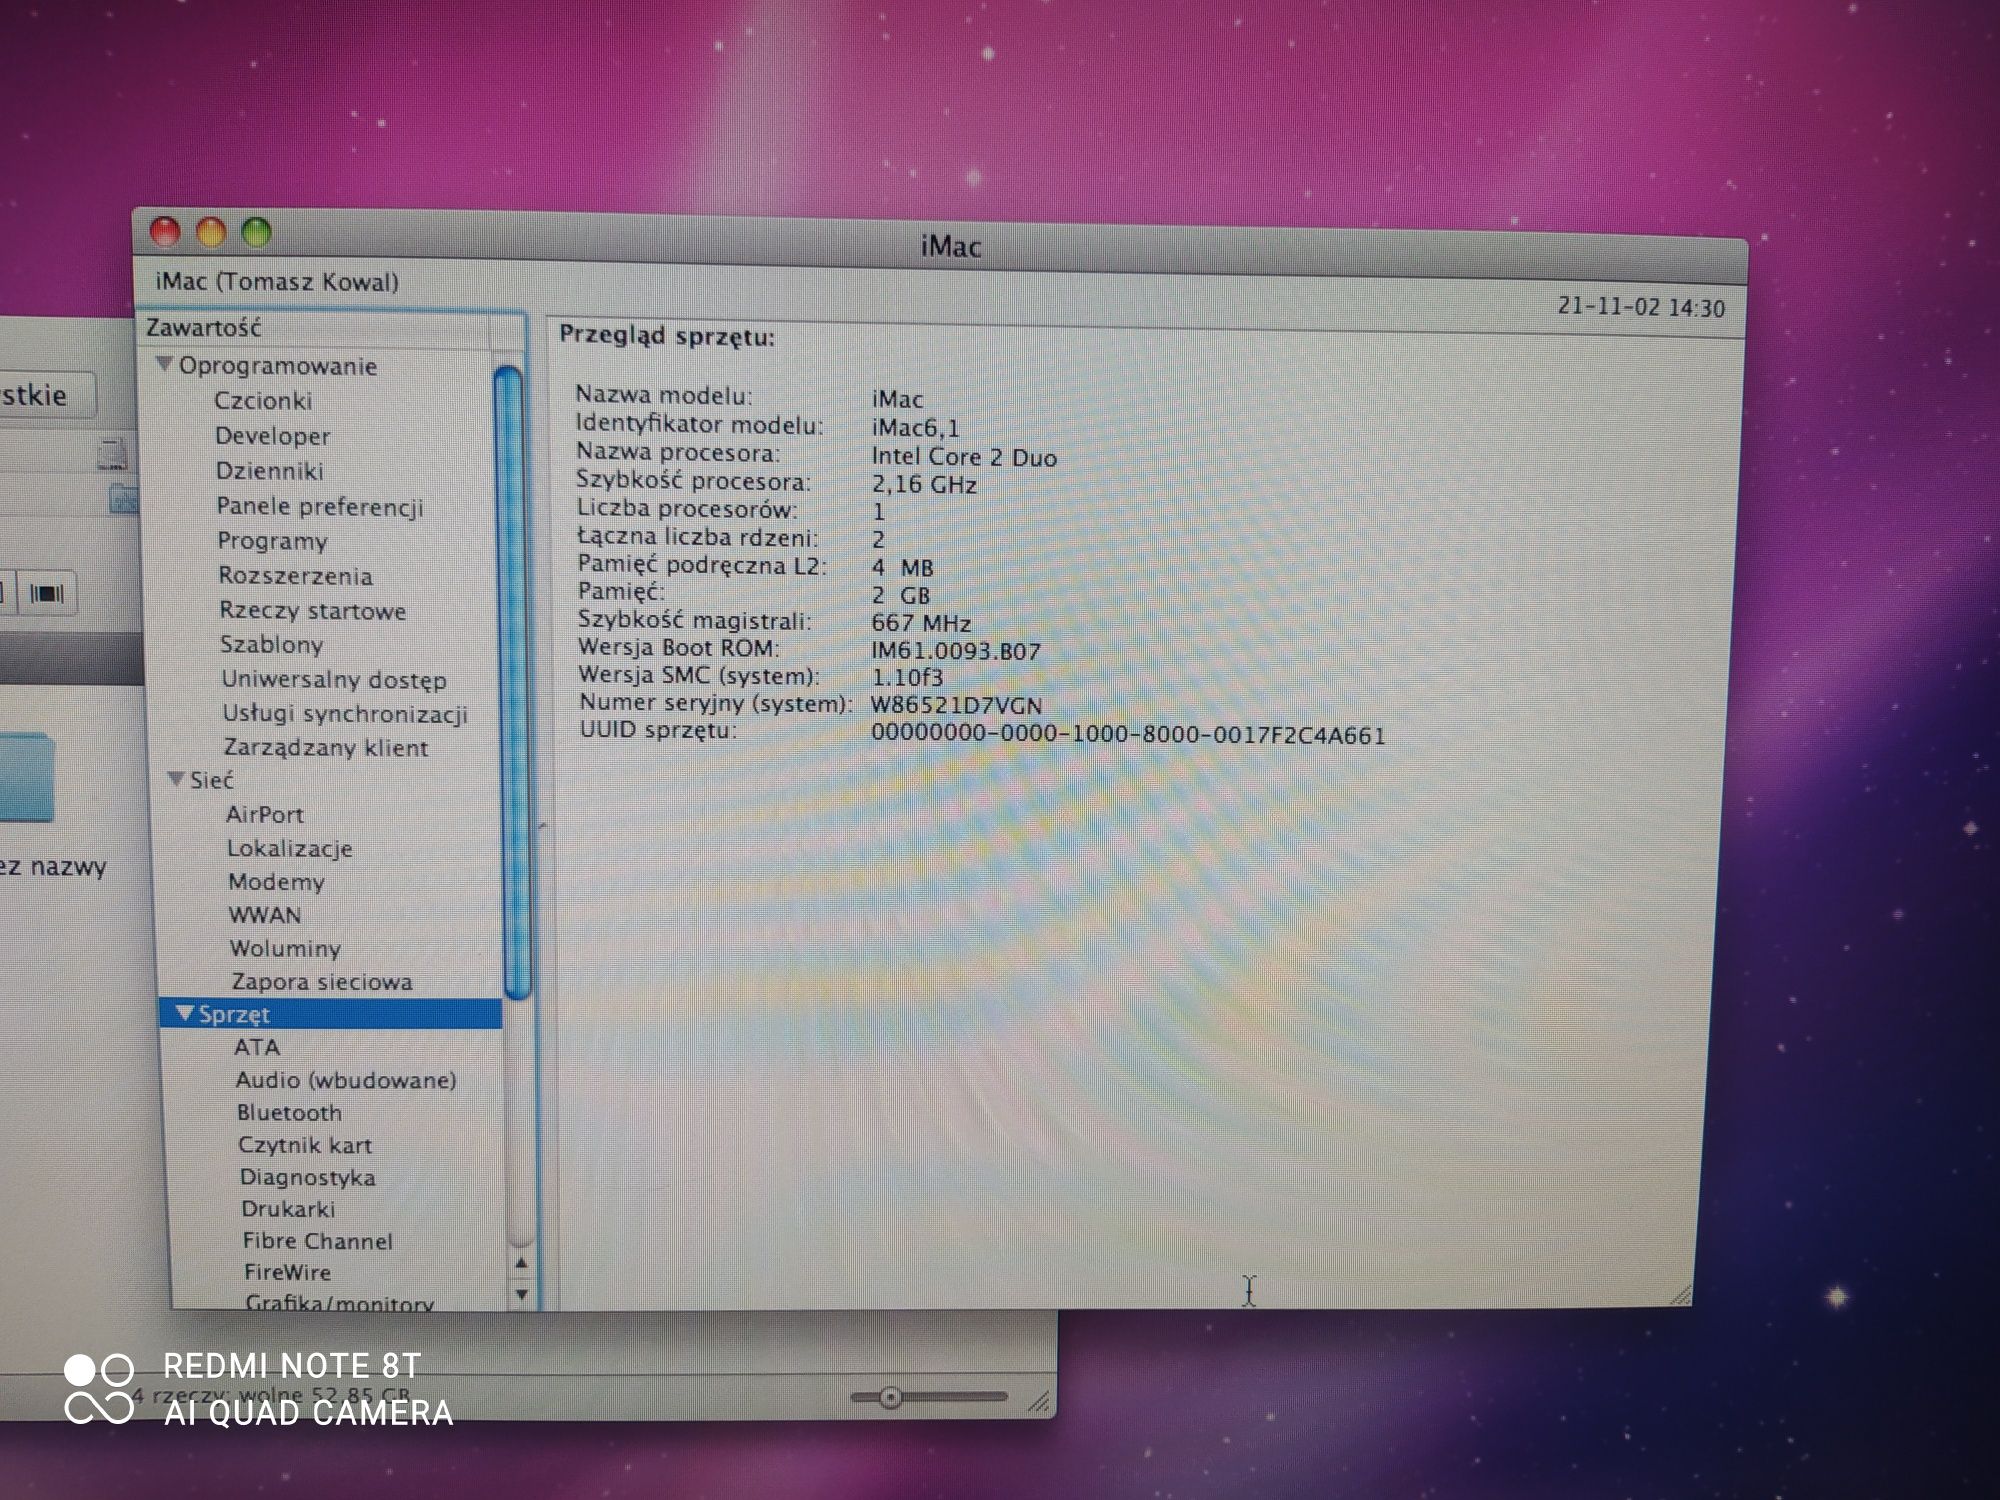
Task: Click the 2,16 GHz processor speed
Action: click(924, 485)
